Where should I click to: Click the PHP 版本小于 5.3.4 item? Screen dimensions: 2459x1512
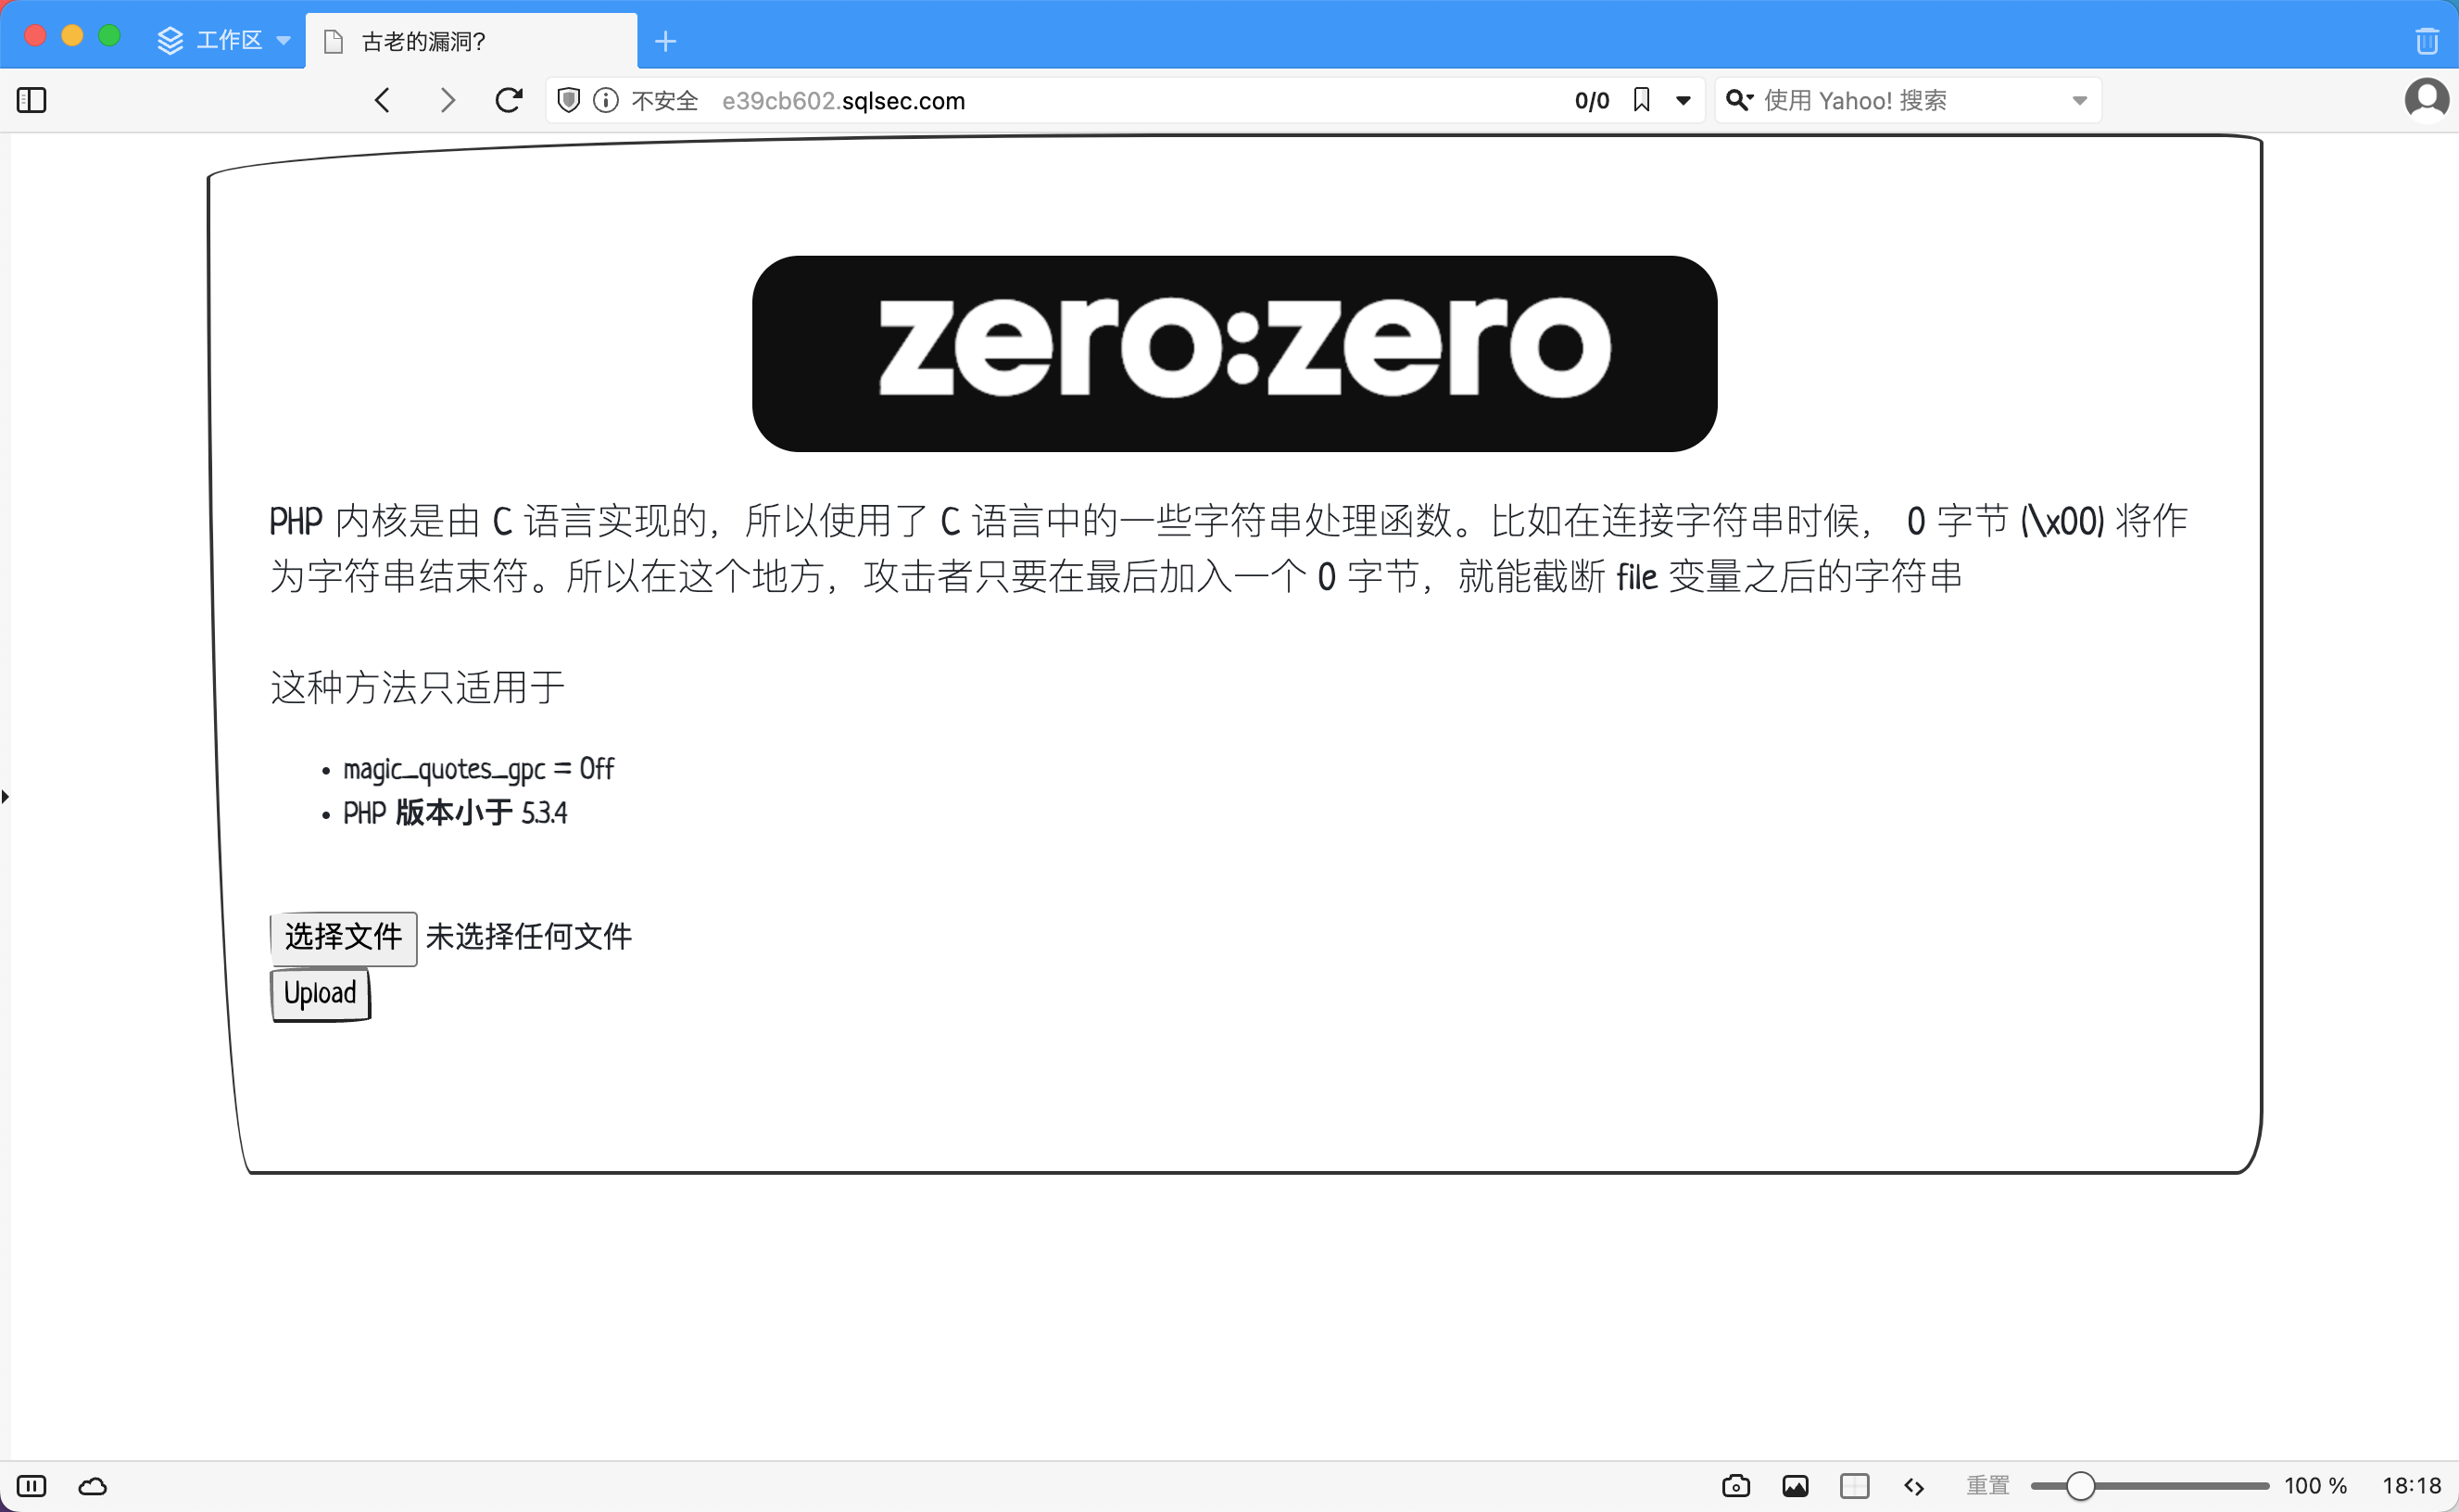(455, 812)
